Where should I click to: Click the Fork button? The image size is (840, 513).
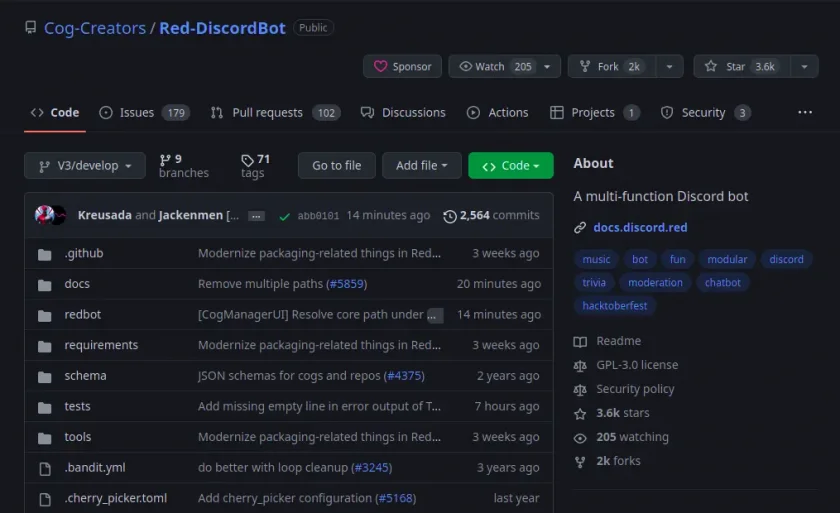click(x=612, y=66)
